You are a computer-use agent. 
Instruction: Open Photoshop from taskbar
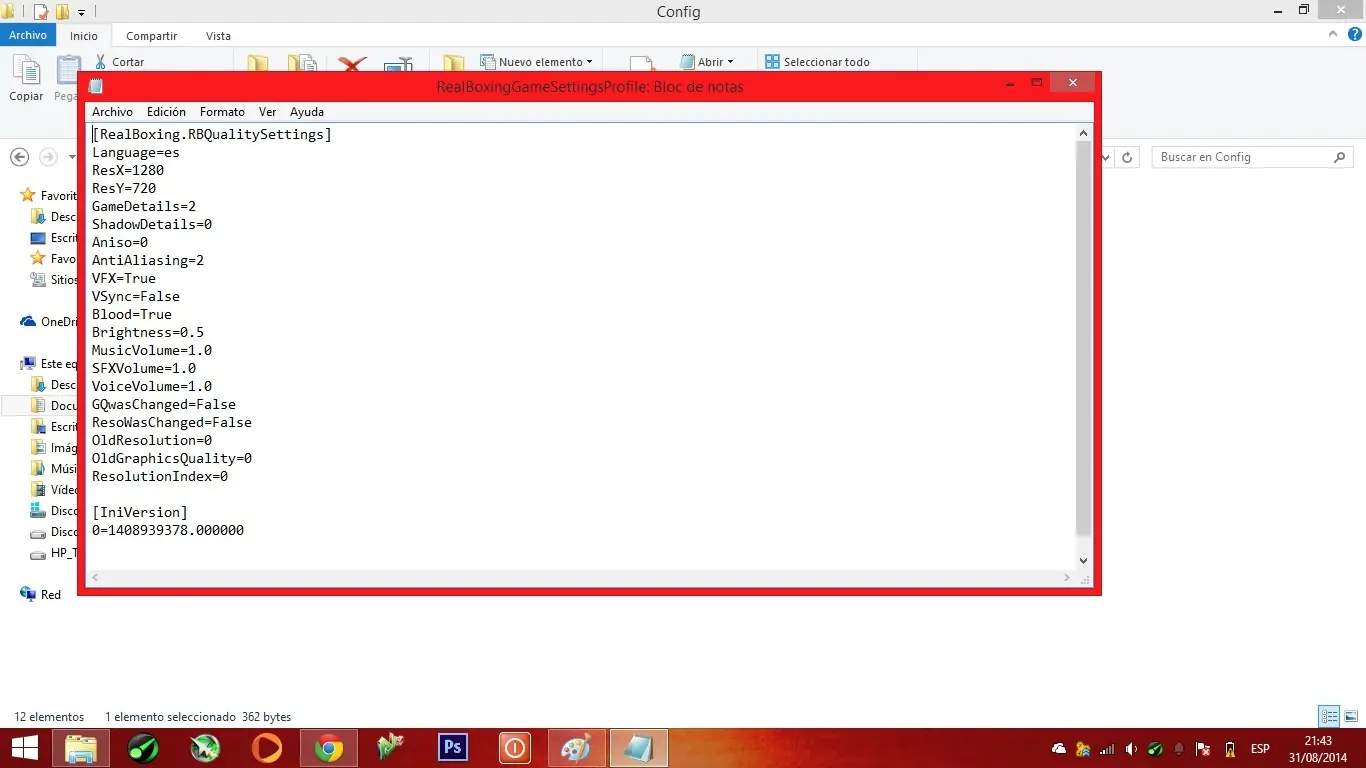pos(453,748)
